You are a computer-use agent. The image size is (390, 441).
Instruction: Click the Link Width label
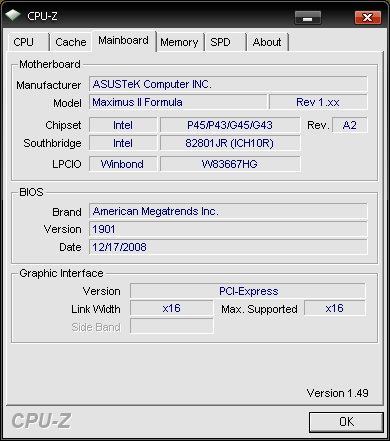(96, 309)
